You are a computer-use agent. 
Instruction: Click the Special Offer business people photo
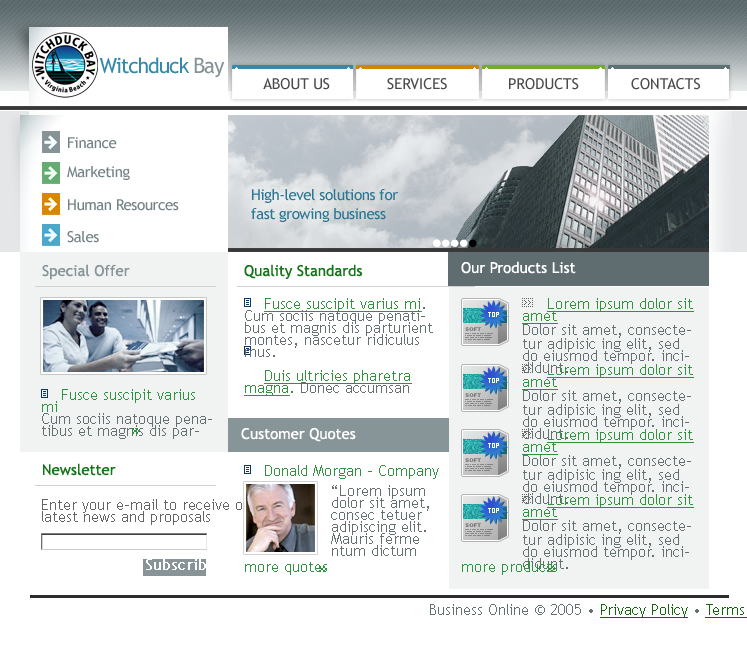(x=123, y=336)
